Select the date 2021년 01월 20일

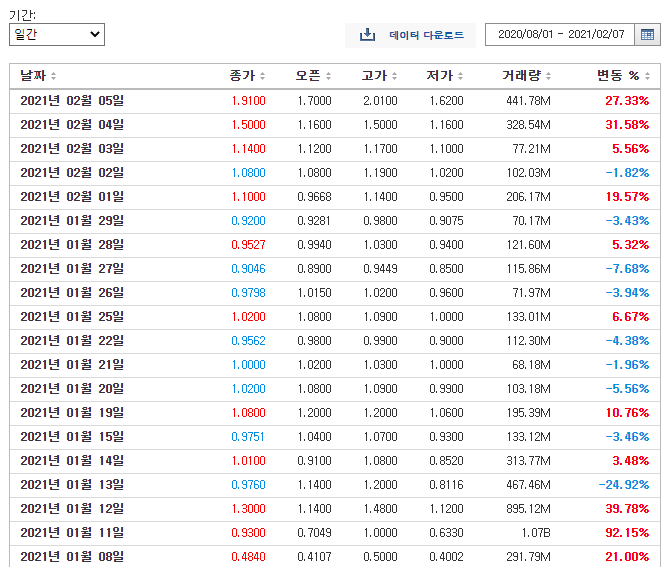pos(72,389)
